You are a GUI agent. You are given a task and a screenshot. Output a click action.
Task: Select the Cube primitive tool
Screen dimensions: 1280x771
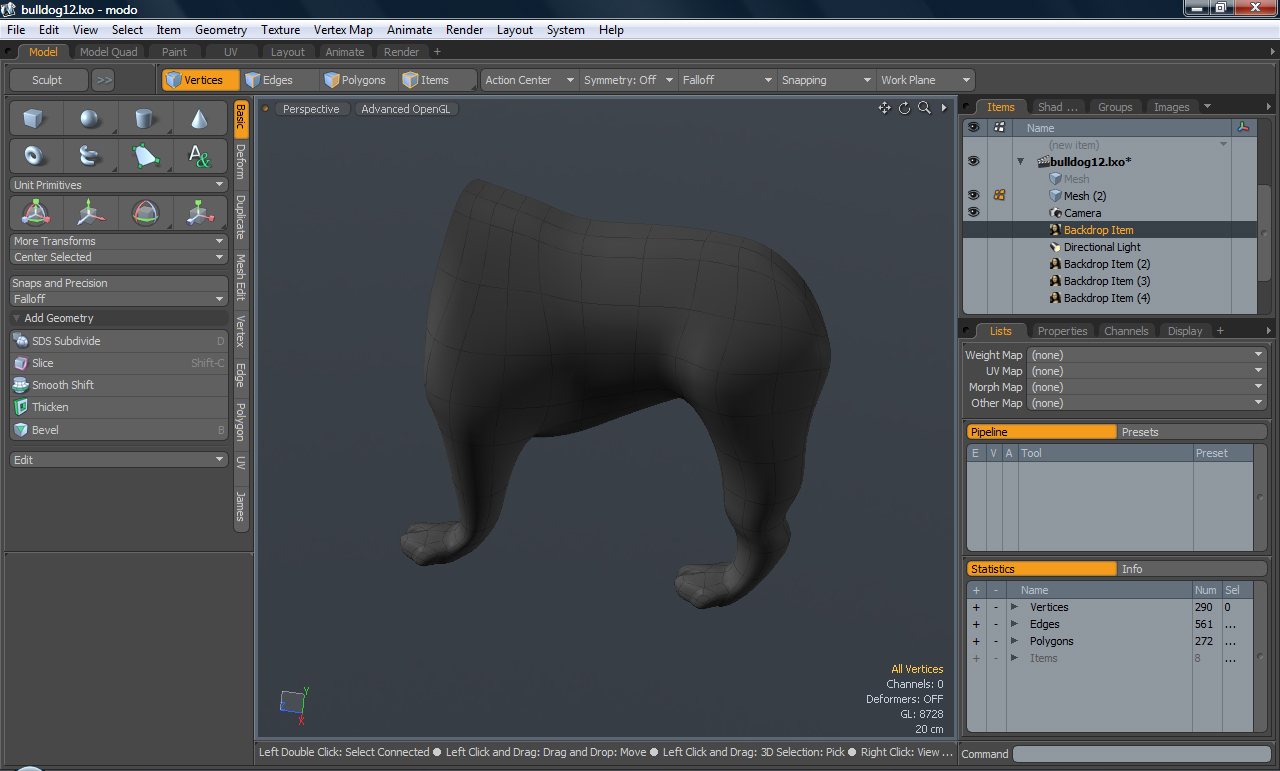click(x=35, y=119)
